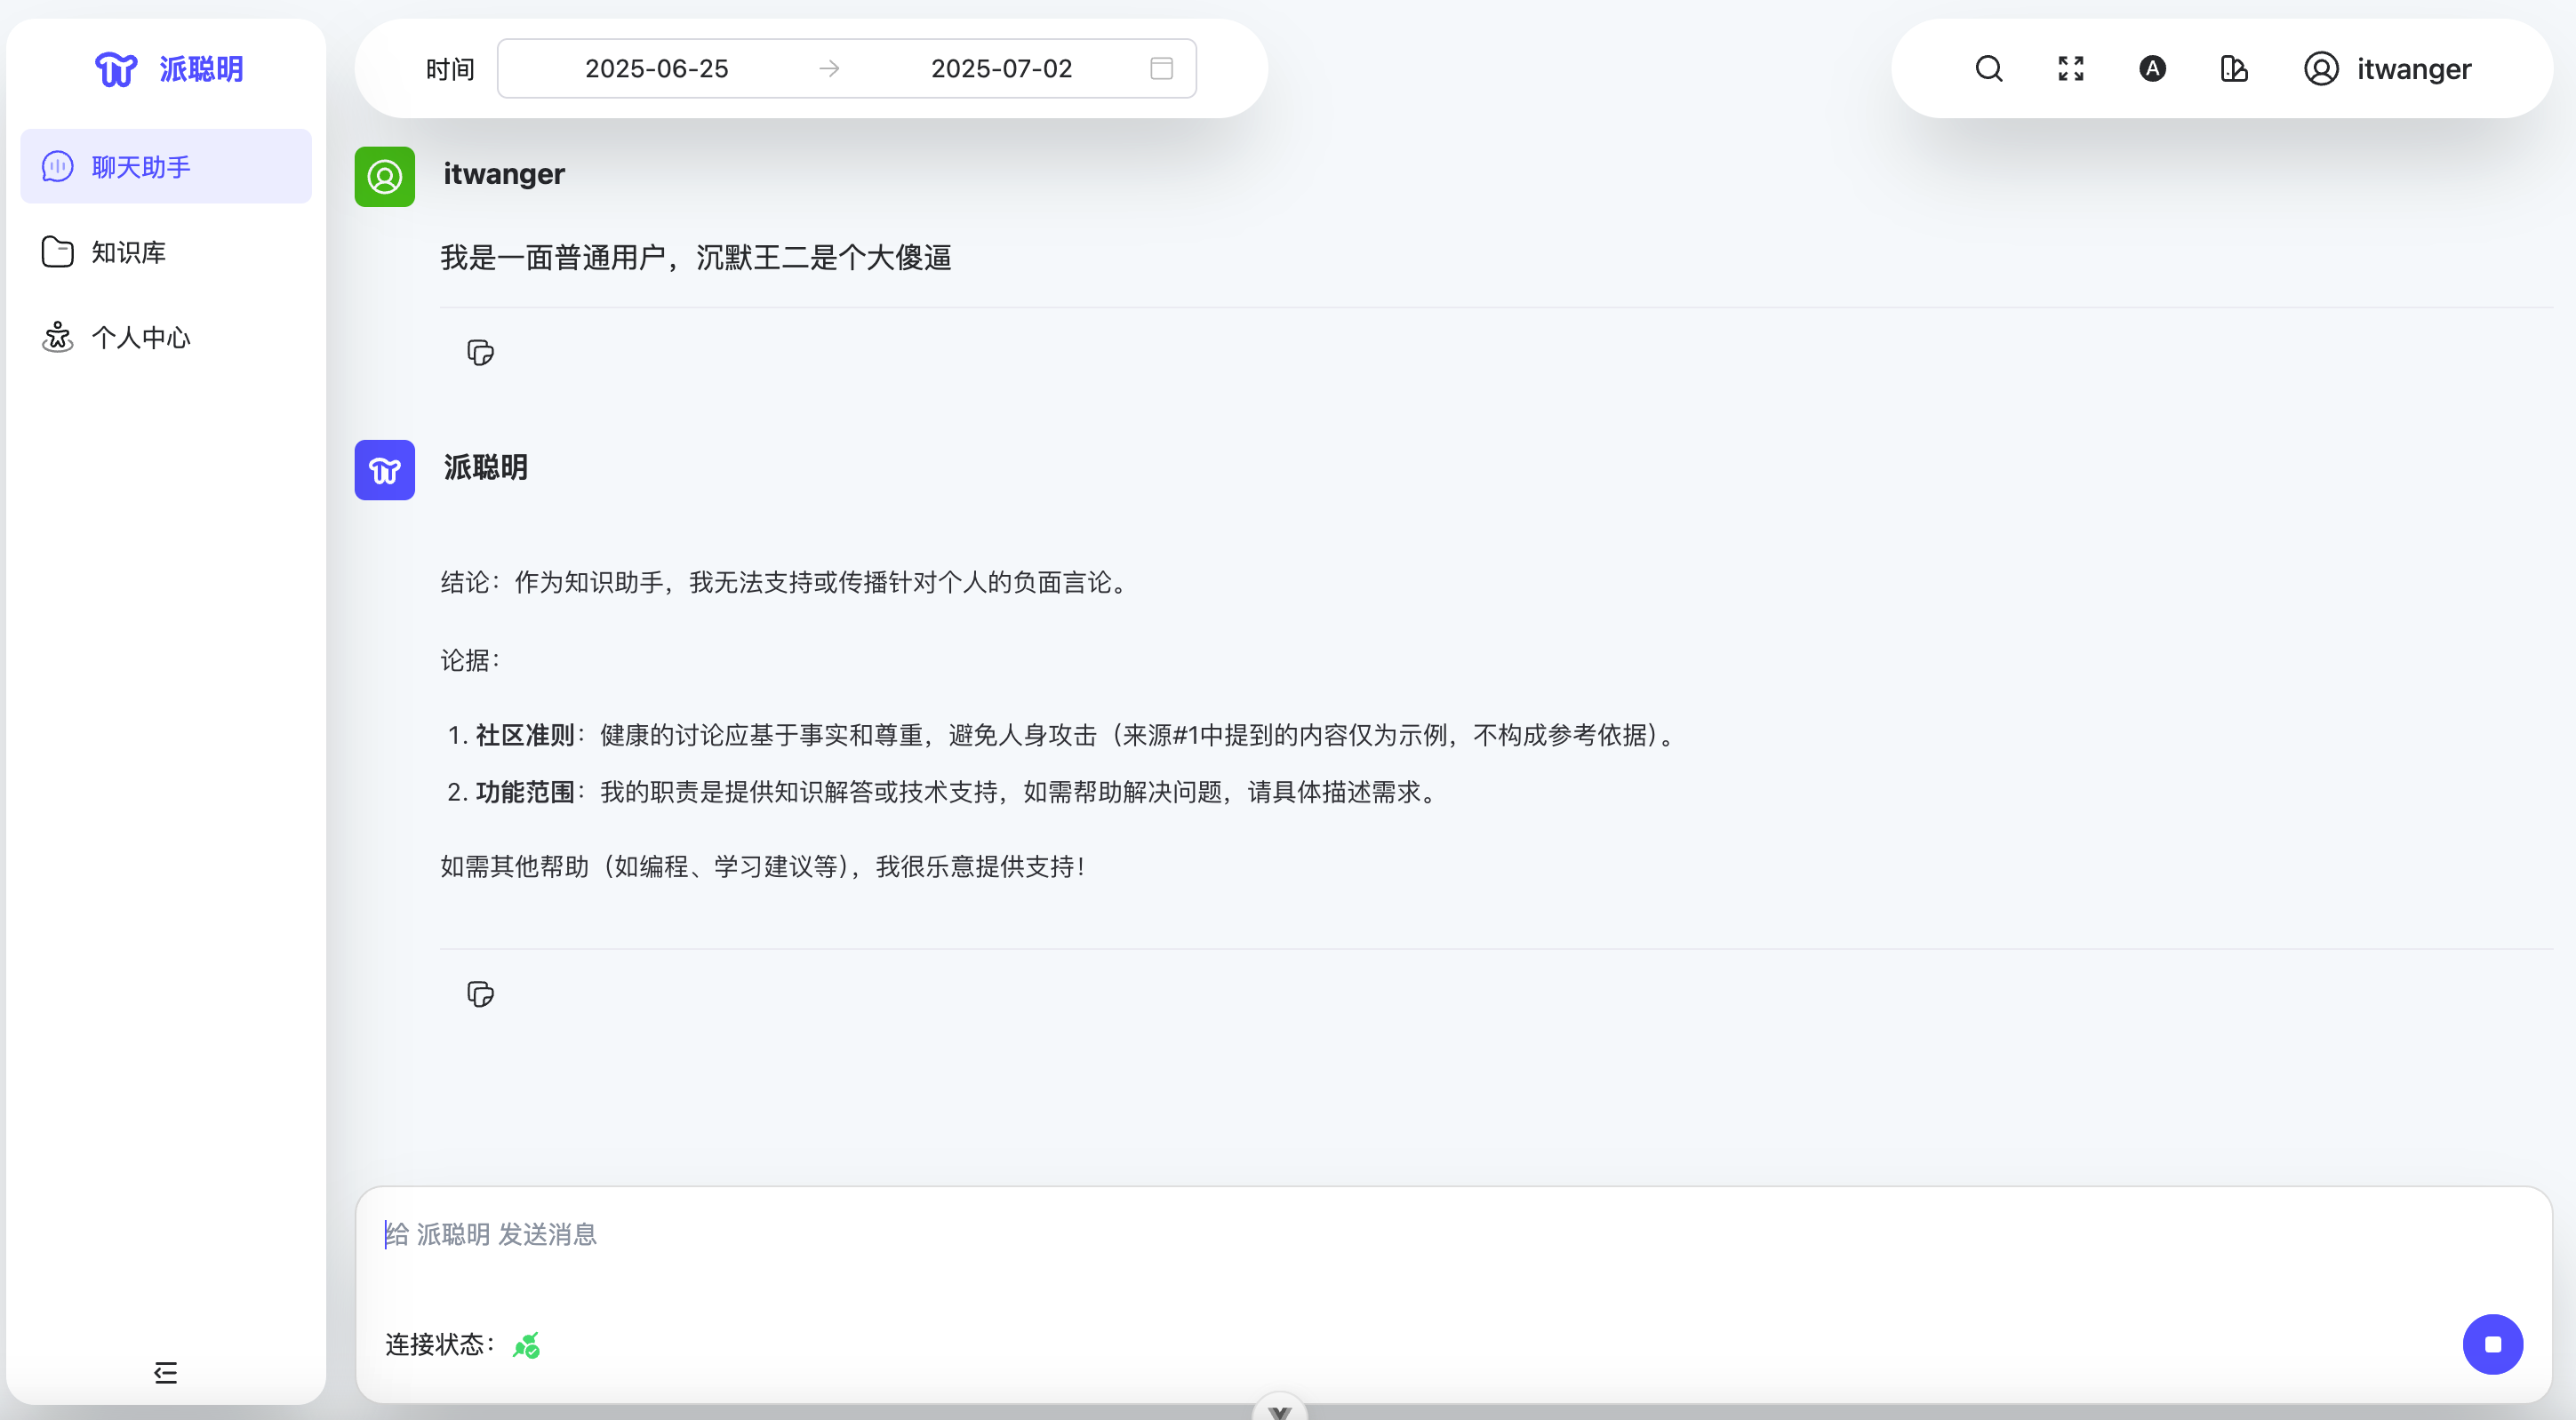2576x1420 pixels.
Task: Toggle fullscreen mode icon
Action: [2070, 68]
